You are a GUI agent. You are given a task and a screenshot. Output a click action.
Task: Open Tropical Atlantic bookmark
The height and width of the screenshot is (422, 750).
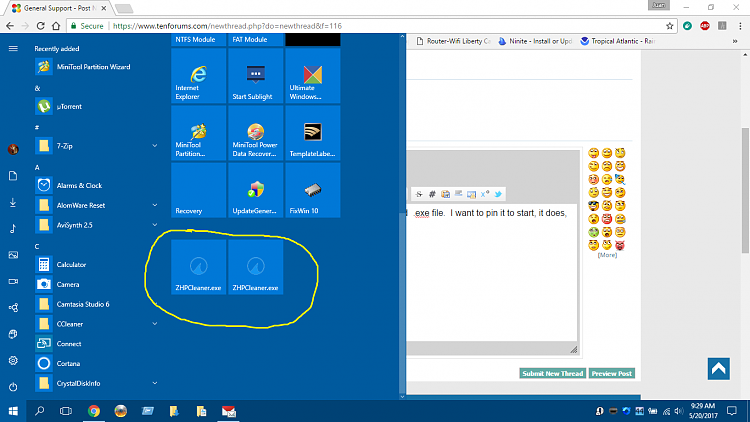click(x=618, y=41)
